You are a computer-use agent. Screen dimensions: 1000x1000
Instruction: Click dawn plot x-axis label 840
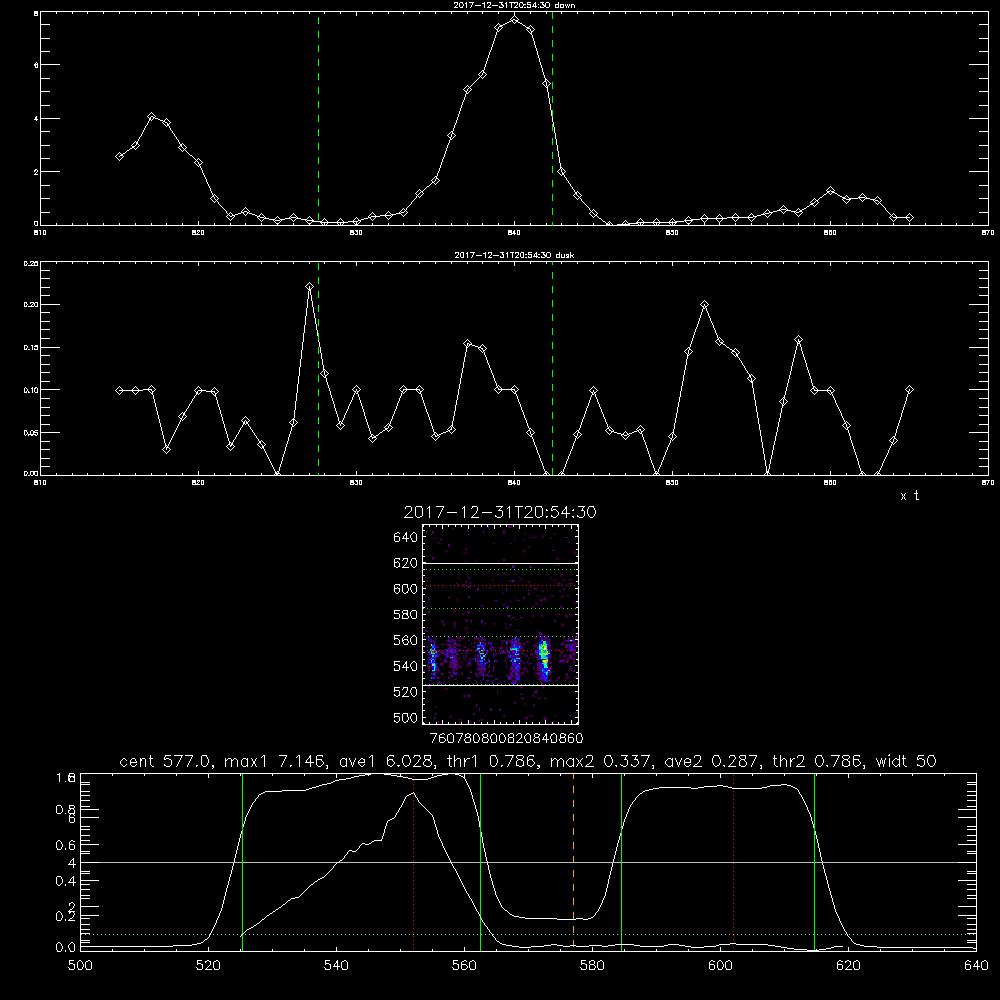[515, 233]
